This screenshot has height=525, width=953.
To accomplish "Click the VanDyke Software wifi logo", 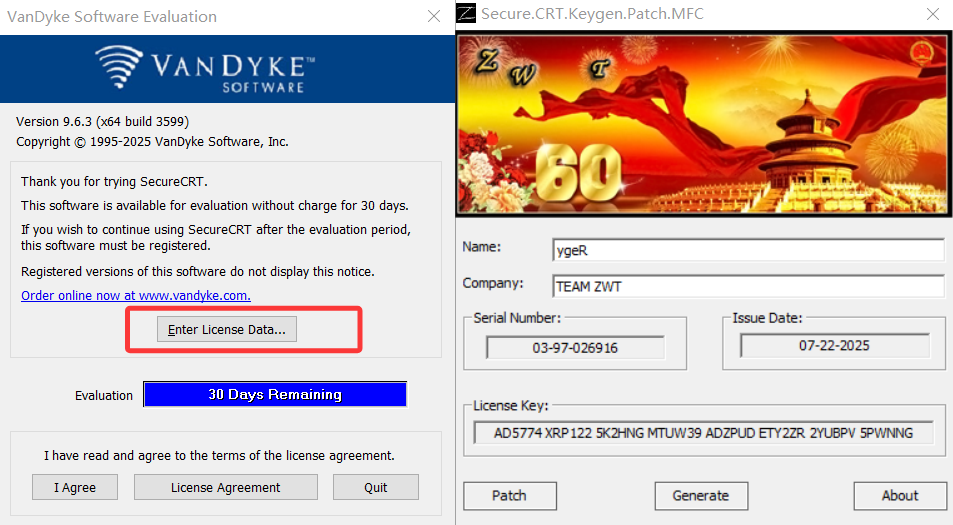I will pyautogui.click(x=119, y=66).
